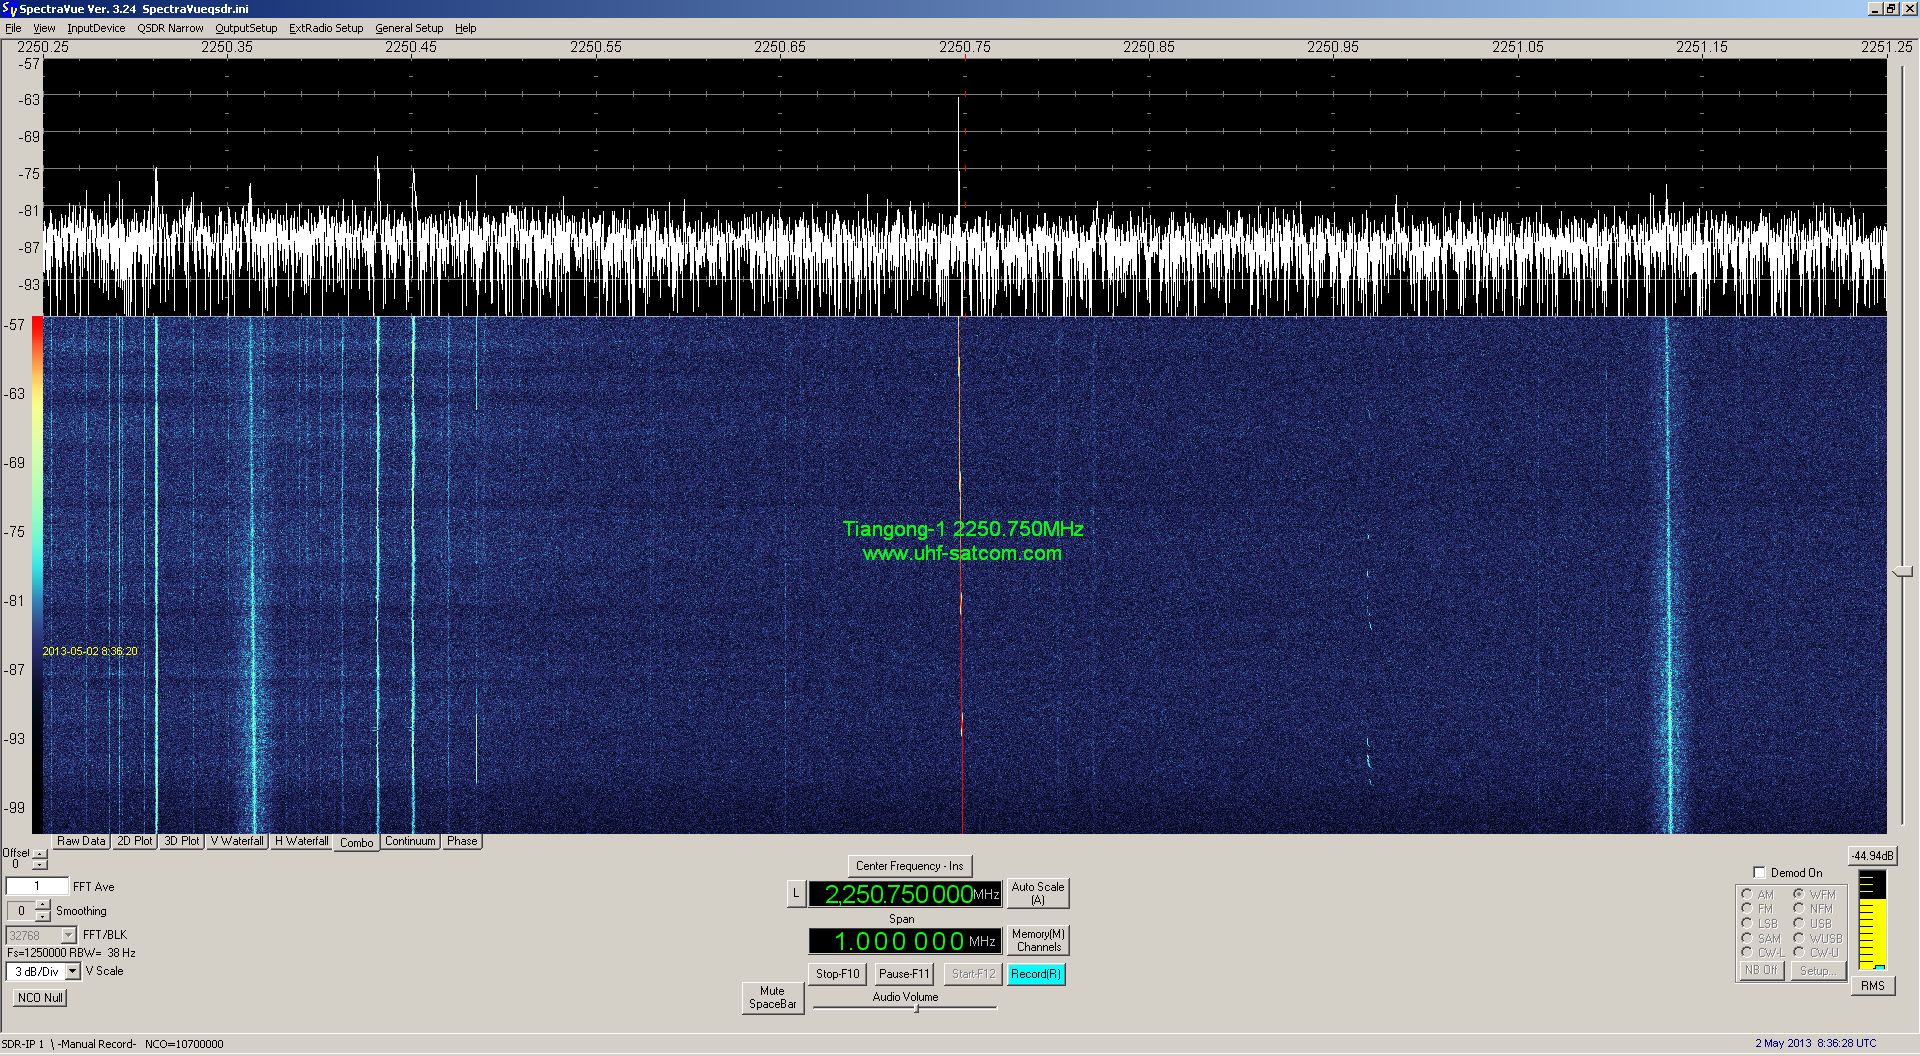Open the ExtRadio Setup menu
The image size is (1920, 1056).
click(326, 28)
